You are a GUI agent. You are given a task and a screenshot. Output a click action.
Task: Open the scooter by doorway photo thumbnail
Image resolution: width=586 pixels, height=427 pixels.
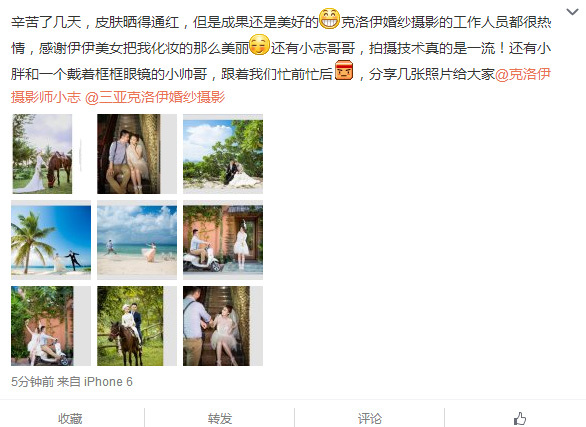coord(223,240)
